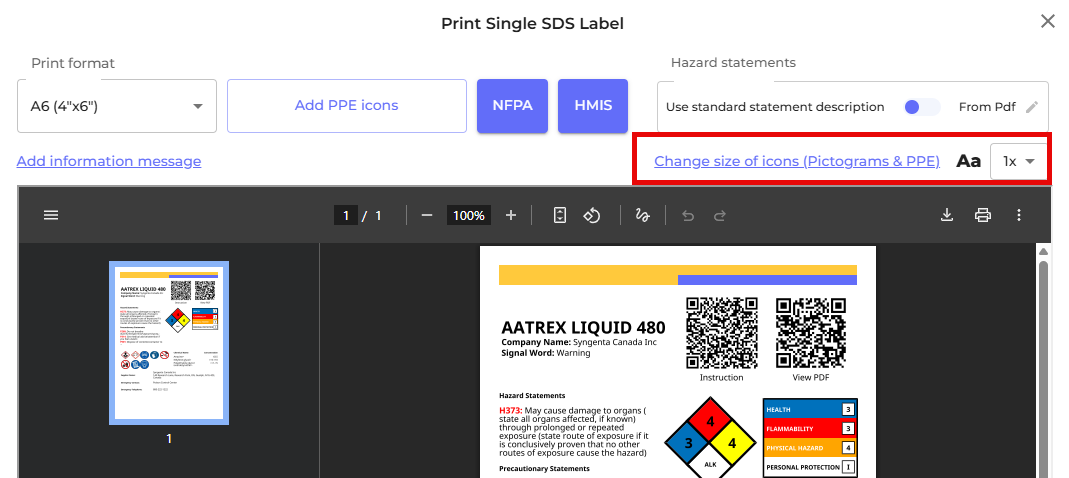Click the H373 hazard code
Screen dimensions: 1069x478
tap(511, 410)
